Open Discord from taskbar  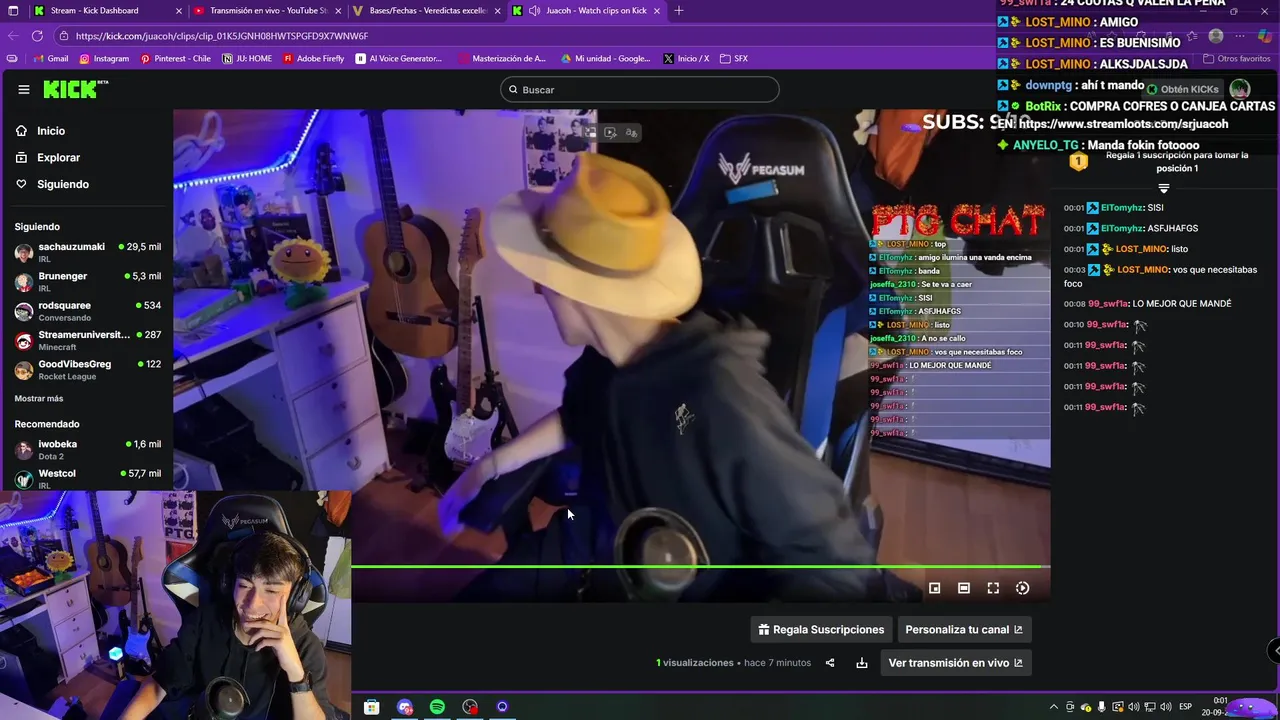[405, 707]
